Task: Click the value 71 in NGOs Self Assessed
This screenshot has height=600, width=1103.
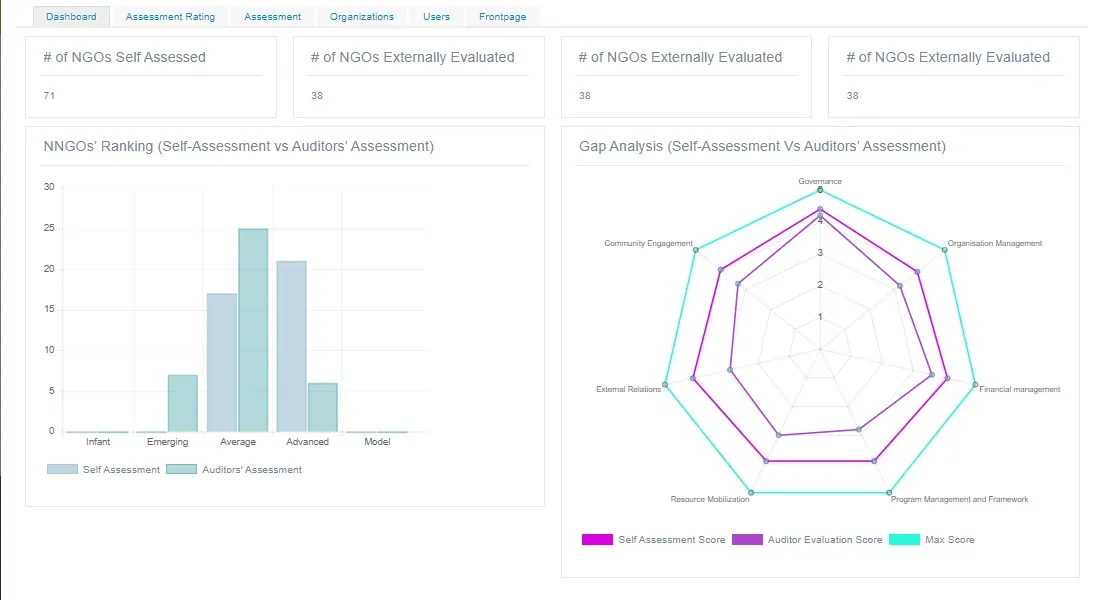Action: [x=49, y=96]
